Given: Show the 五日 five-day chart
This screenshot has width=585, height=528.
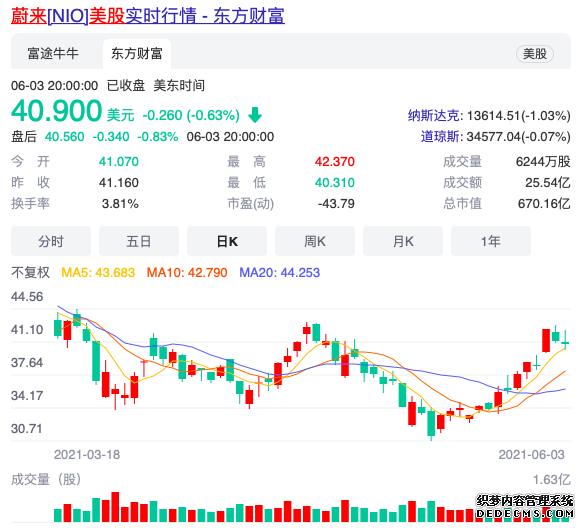Looking at the screenshot, I should [x=139, y=241].
